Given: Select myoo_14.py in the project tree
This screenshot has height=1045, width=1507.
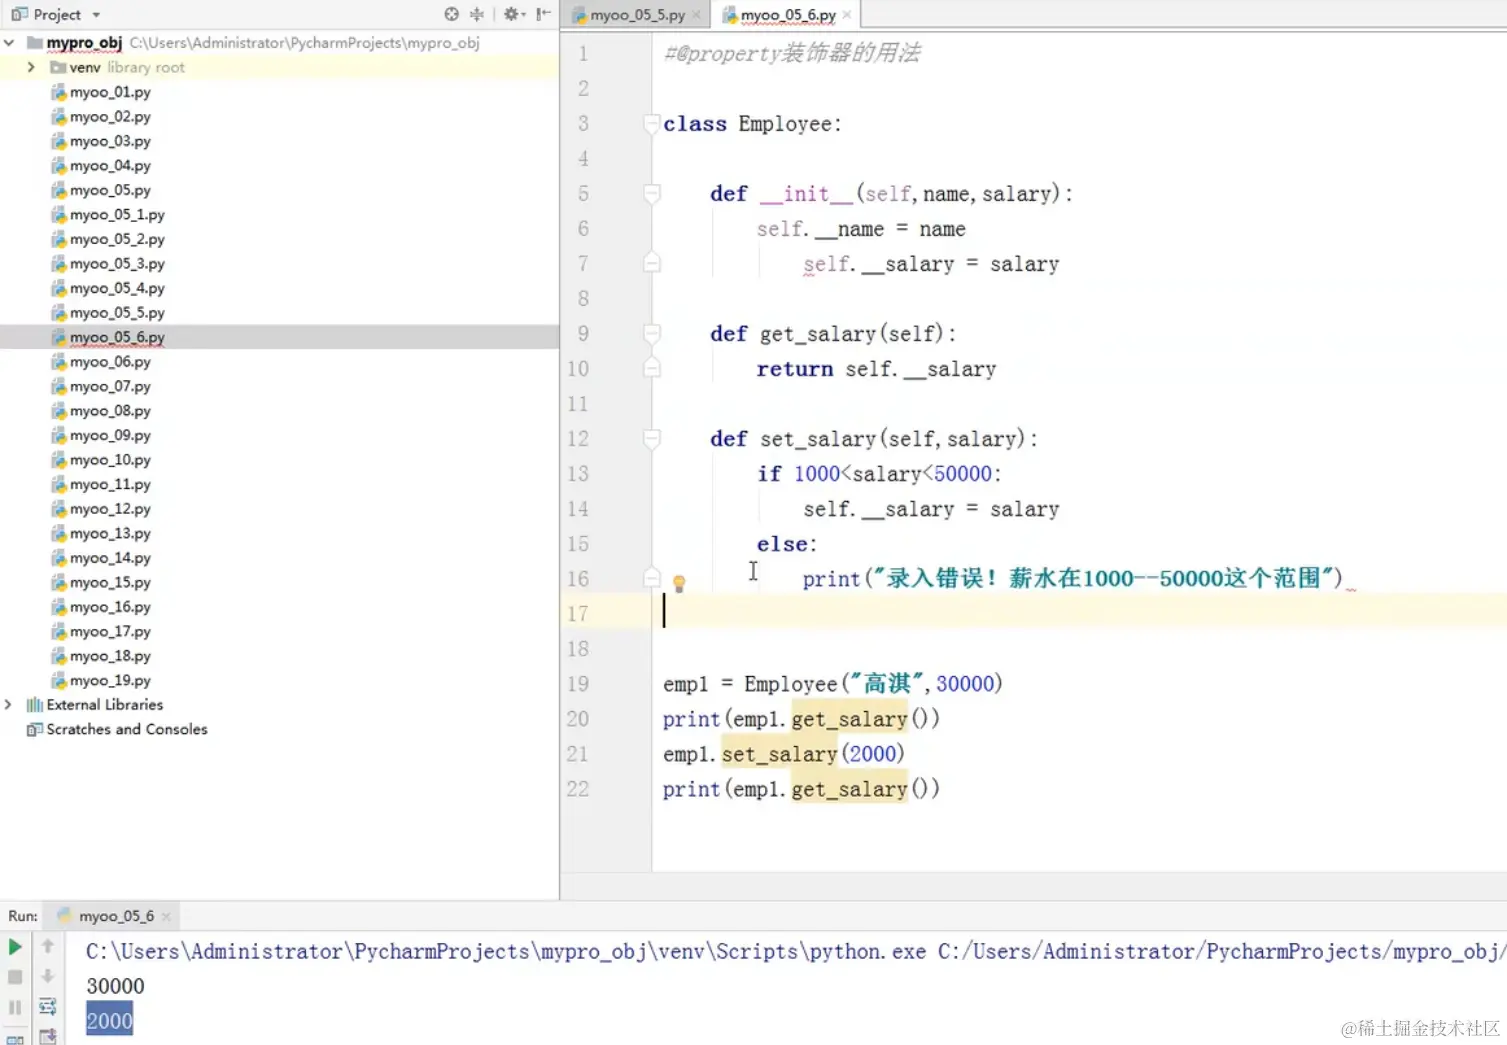Looking at the screenshot, I should [x=110, y=558].
